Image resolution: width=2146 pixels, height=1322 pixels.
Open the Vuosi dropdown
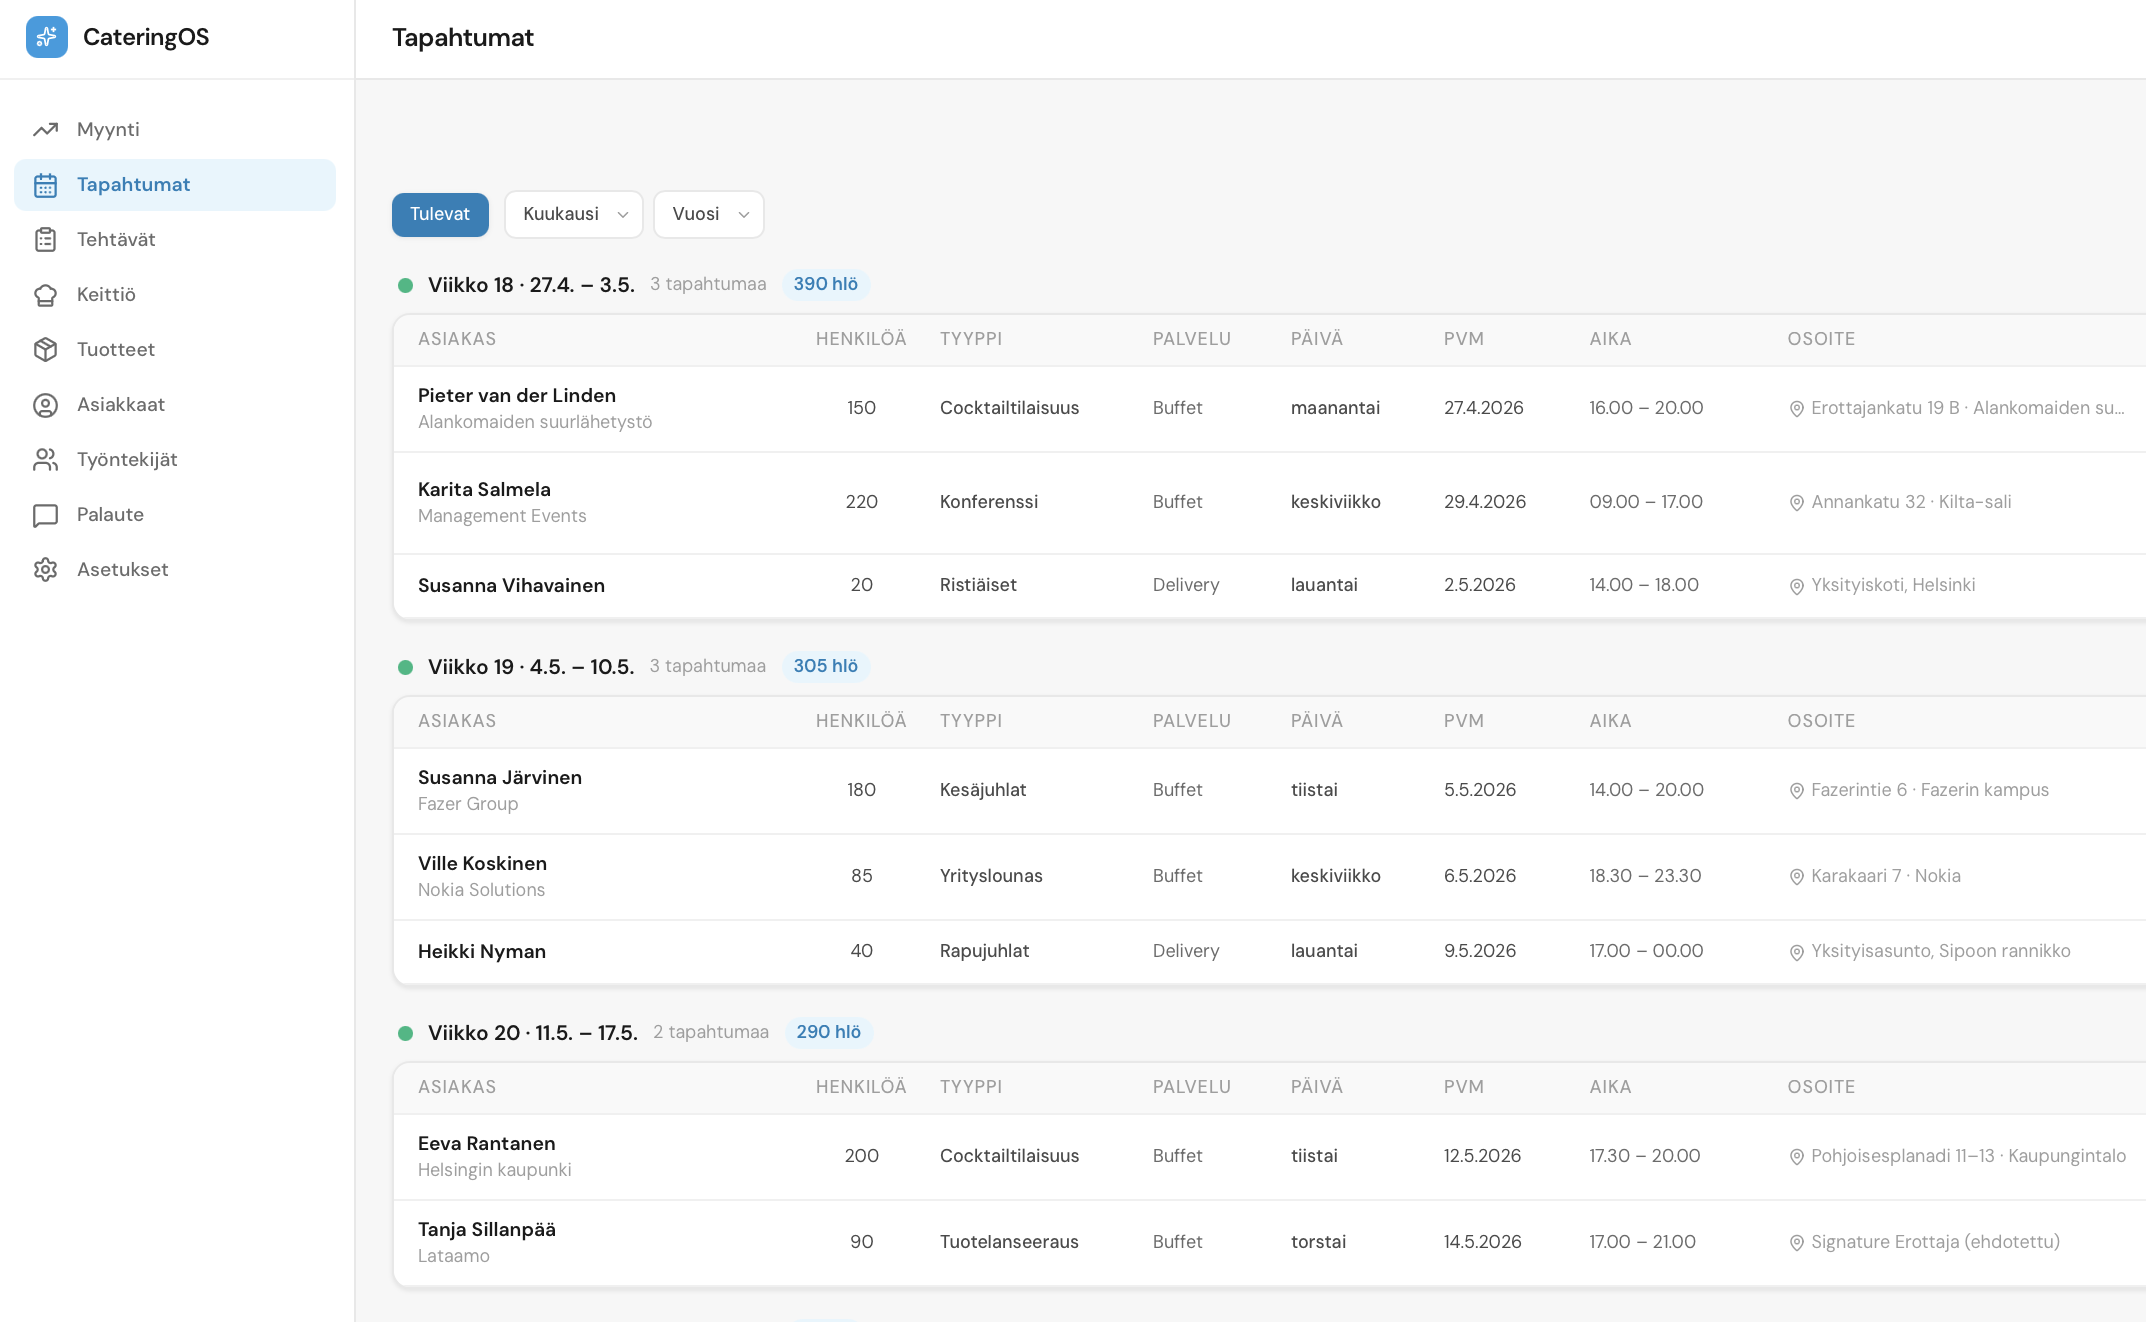pos(708,214)
